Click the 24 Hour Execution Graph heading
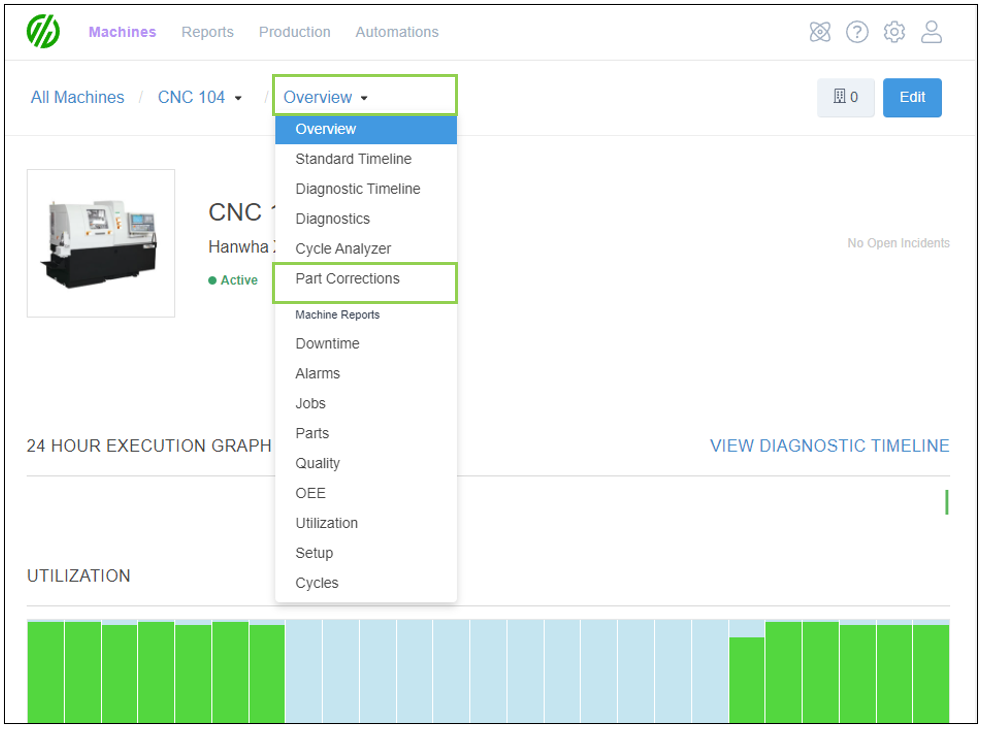The width and height of the screenshot is (984, 730). click(149, 446)
